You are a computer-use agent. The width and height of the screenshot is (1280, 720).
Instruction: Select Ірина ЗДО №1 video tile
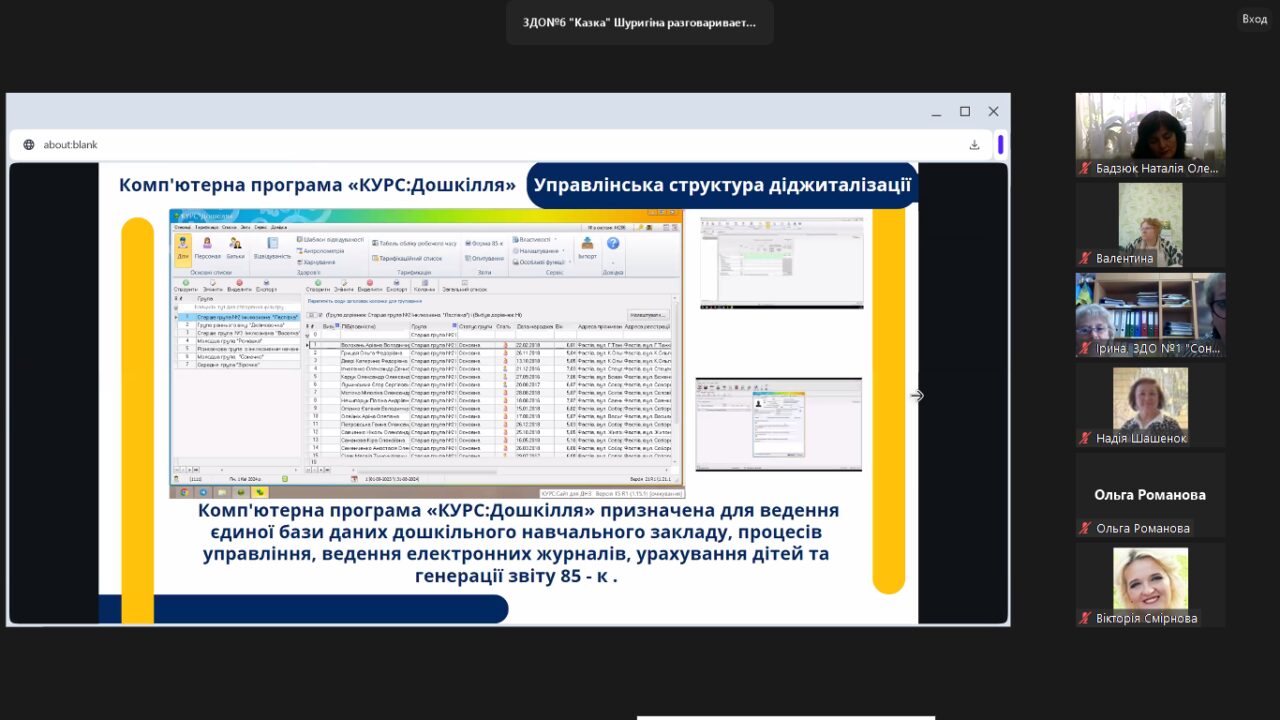(x=1150, y=315)
